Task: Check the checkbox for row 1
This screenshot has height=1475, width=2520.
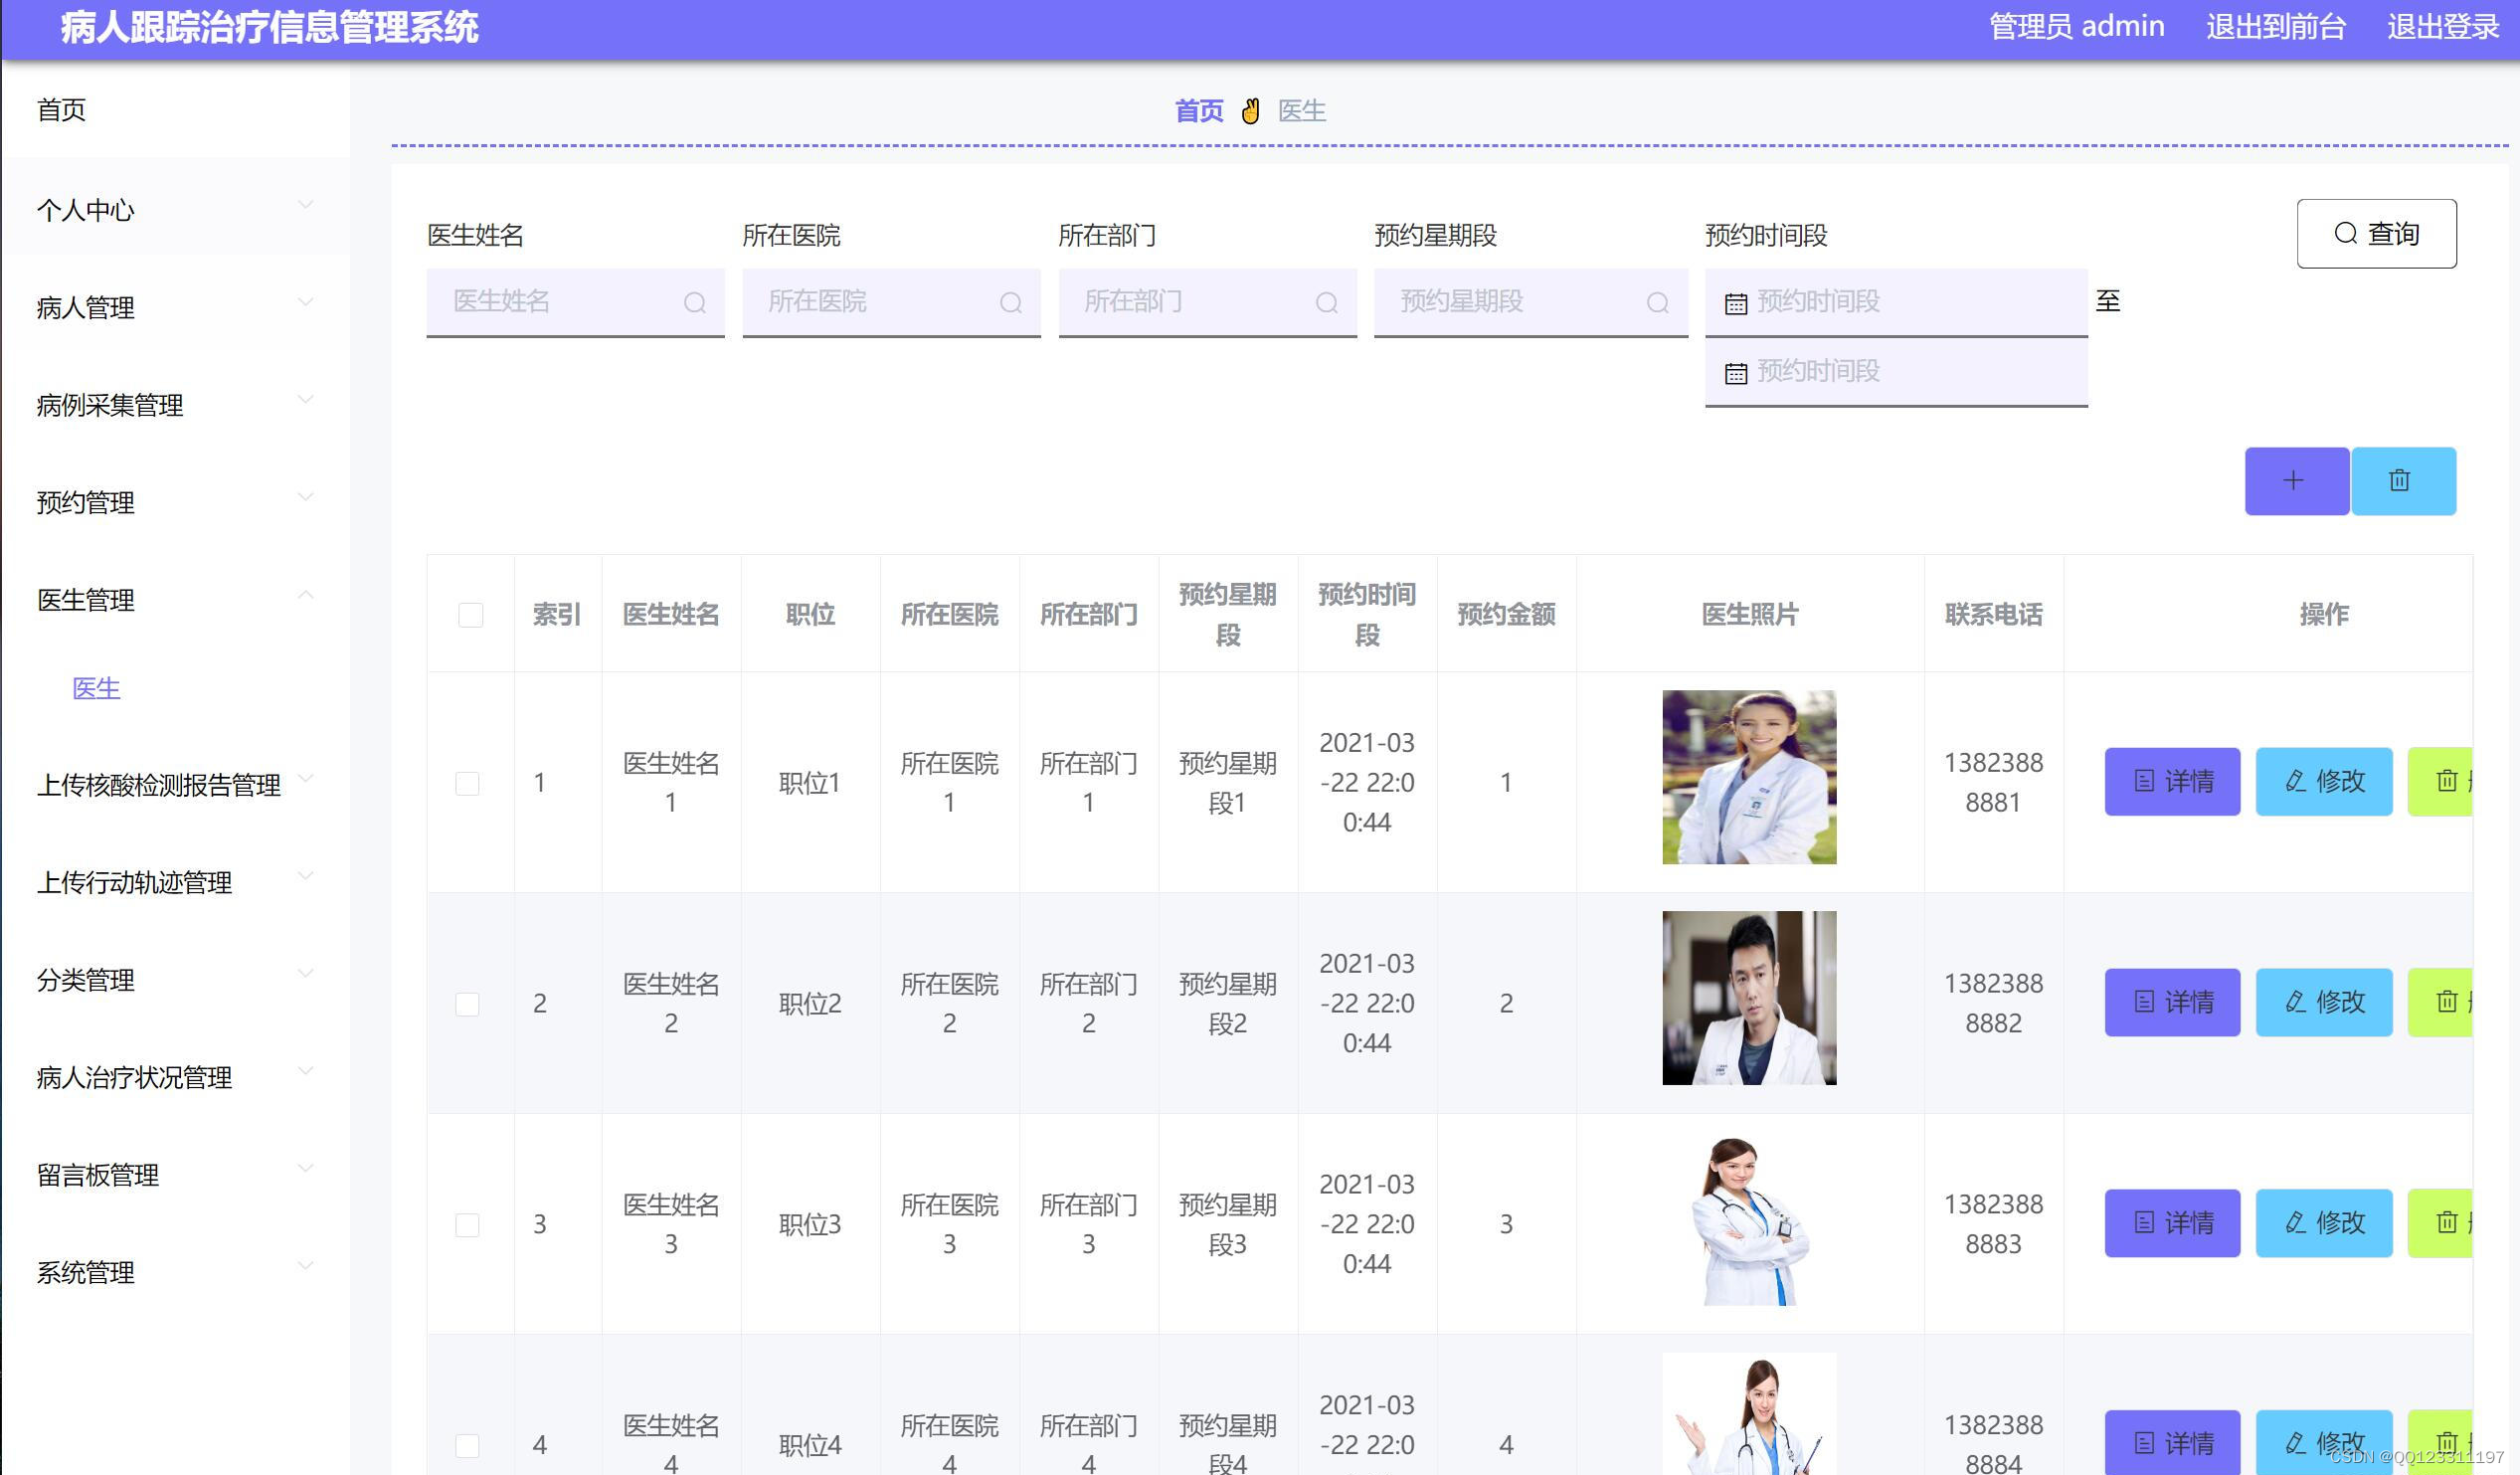Action: pyautogui.click(x=467, y=783)
